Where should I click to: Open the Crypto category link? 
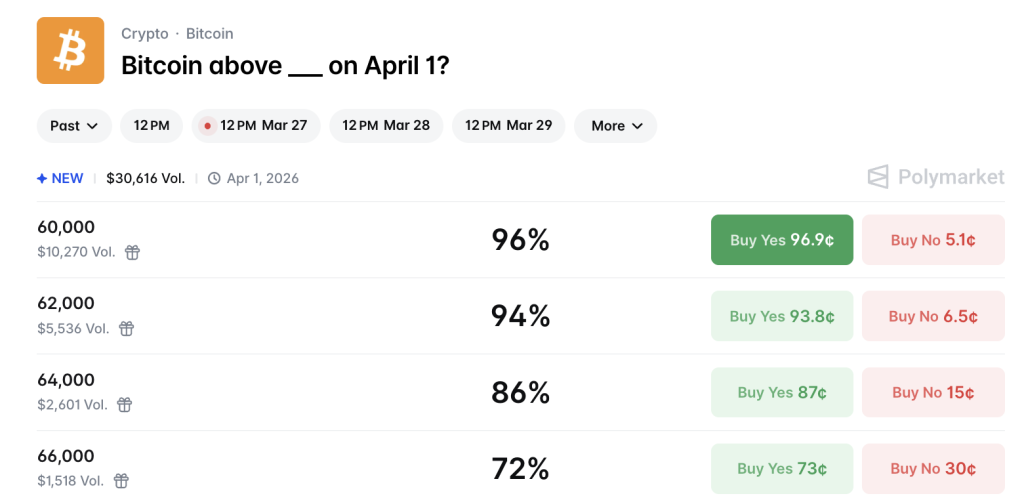(x=144, y=34)
